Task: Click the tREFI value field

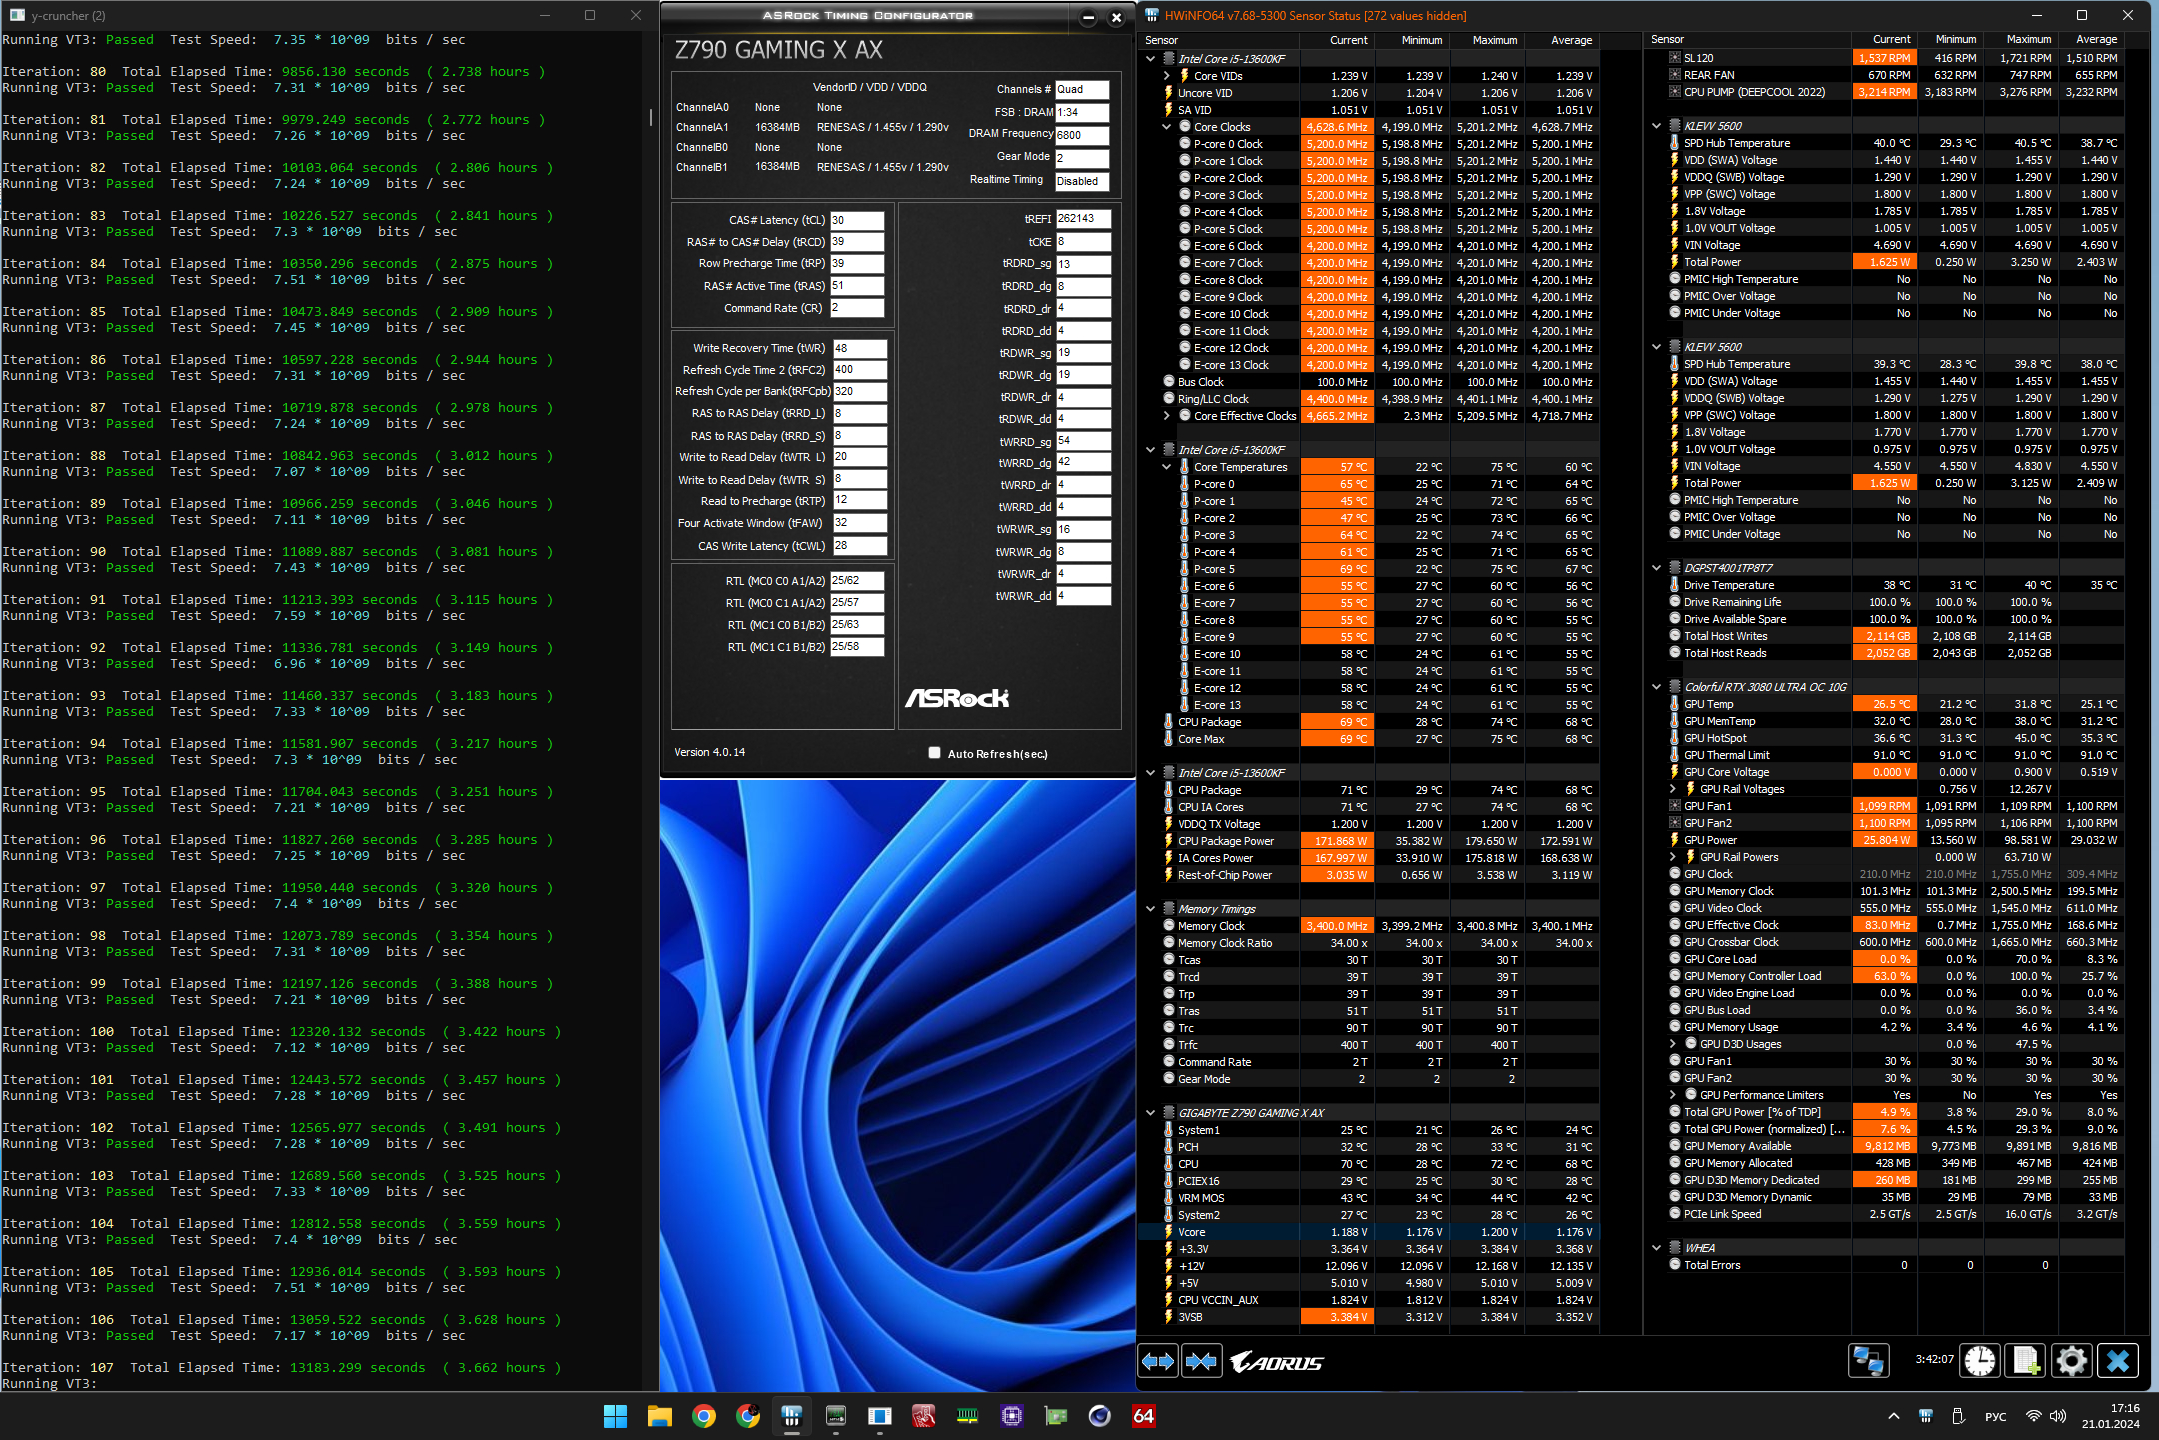Action: (1082, 219)
